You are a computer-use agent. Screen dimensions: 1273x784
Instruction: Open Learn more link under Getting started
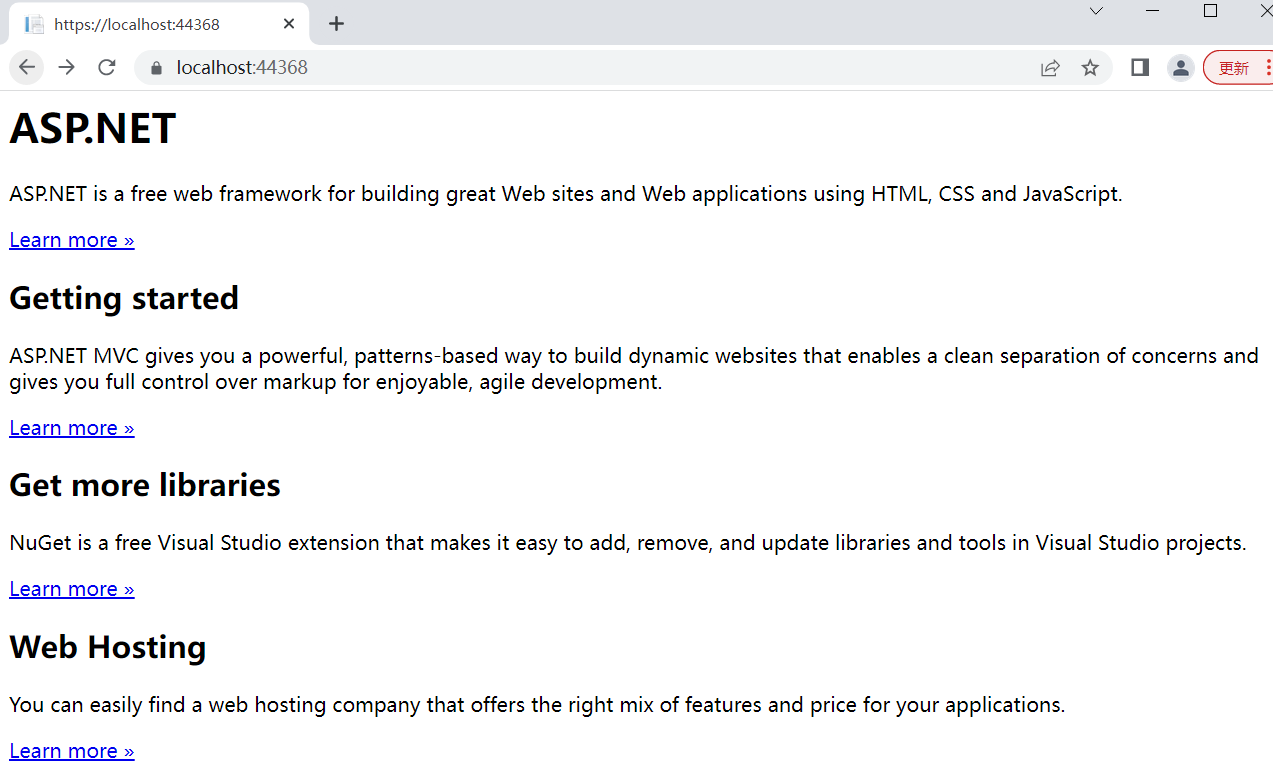(x=72, y=428)
